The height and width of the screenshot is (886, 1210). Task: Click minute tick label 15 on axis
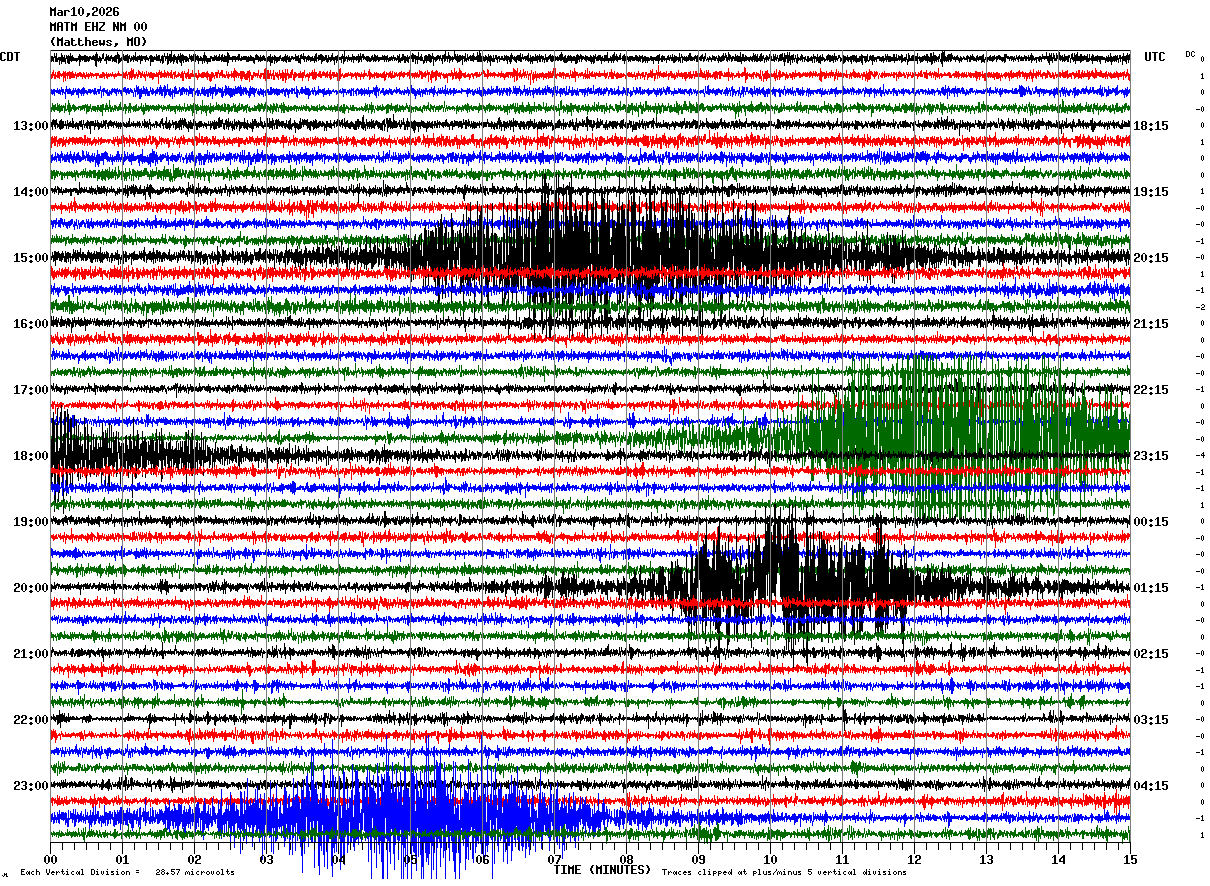coord(1130,859)
